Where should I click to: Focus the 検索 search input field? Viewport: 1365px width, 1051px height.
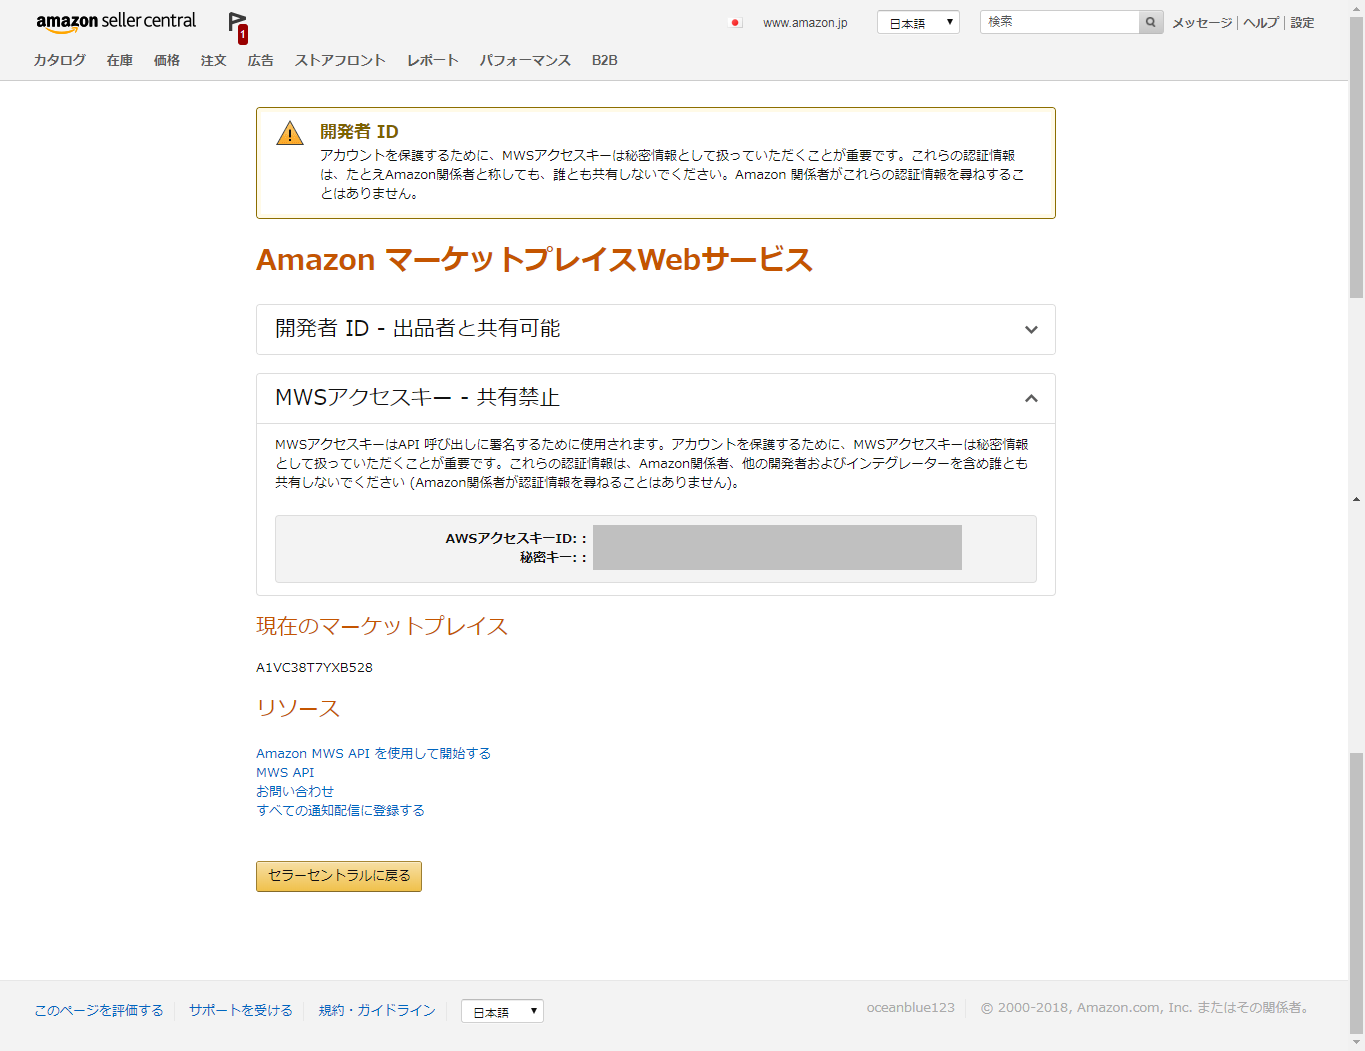(x=1060, y=22)
